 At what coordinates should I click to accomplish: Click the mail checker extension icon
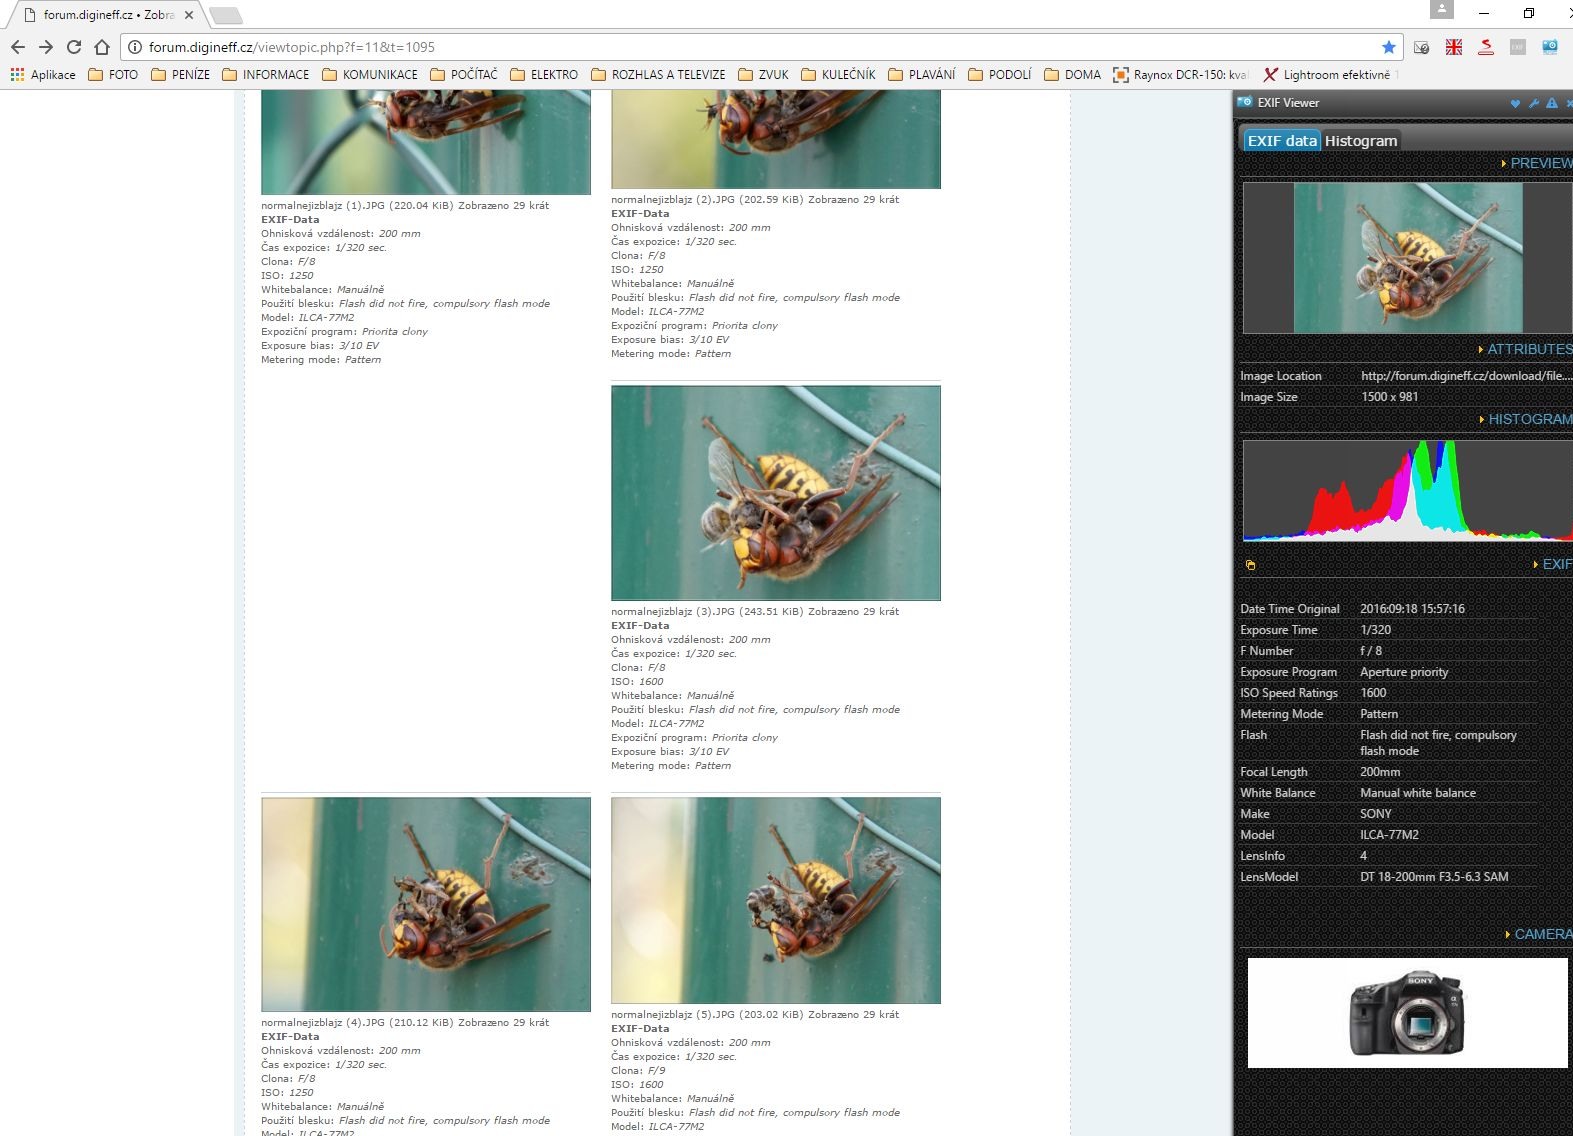coord(1421,47)
